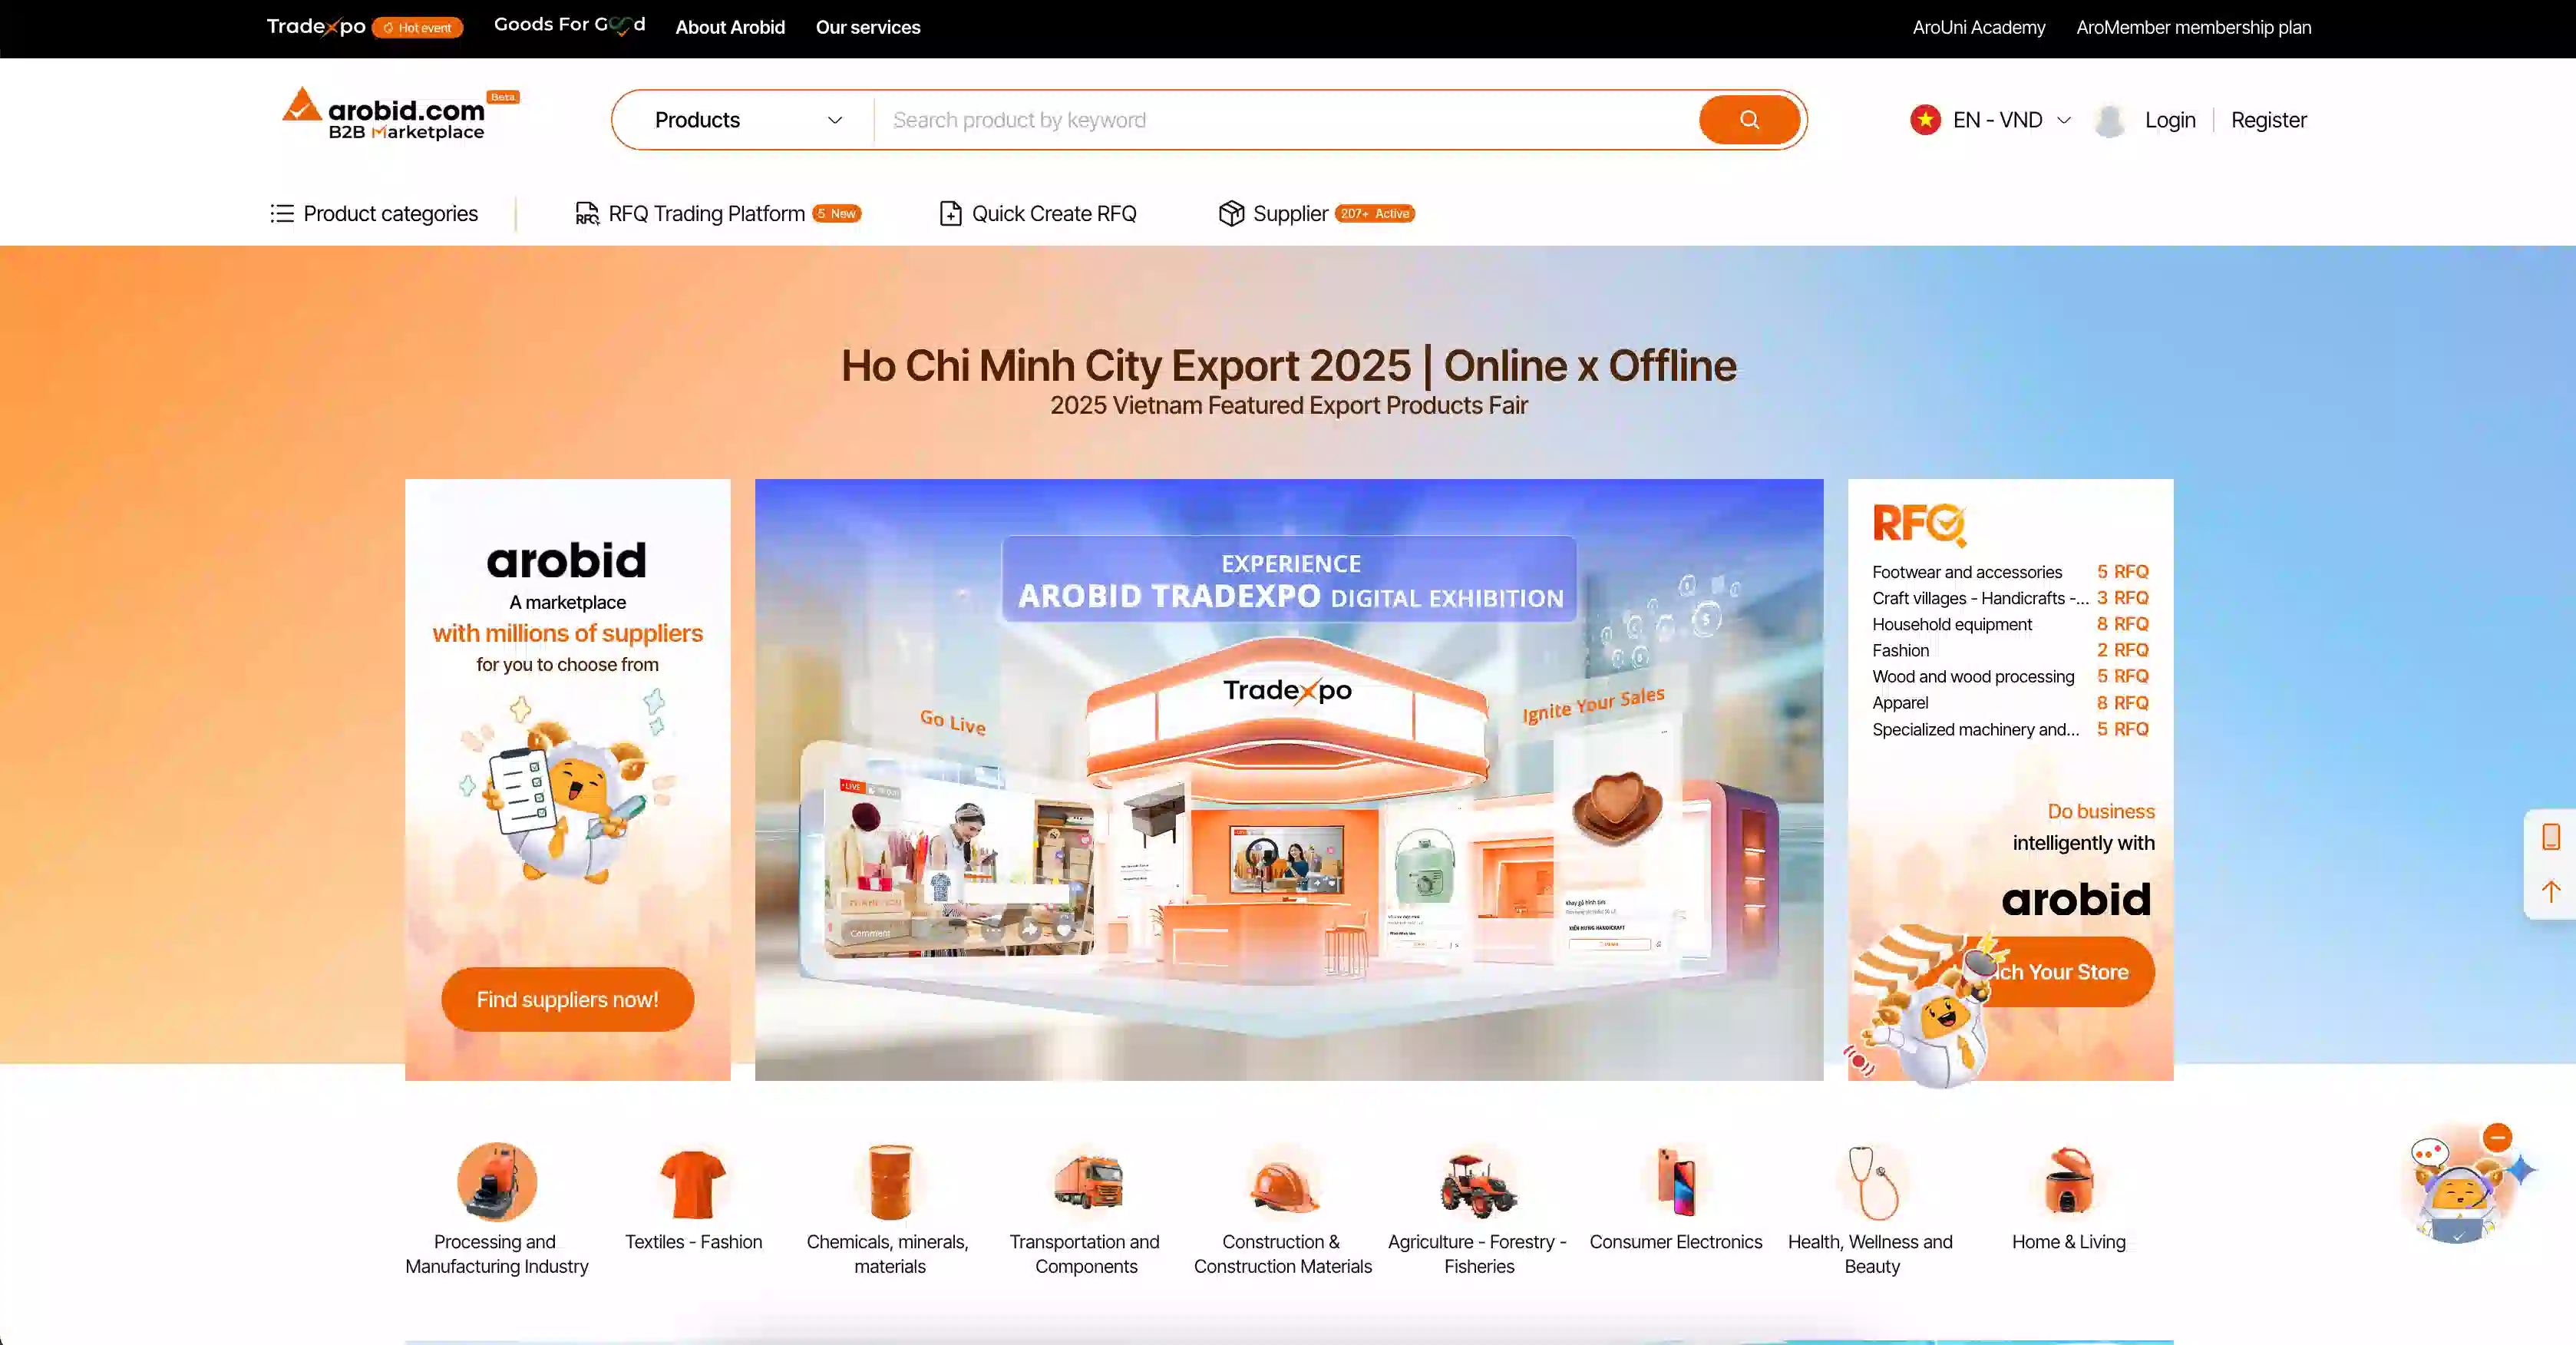Screen dimensions: 2576x1345
Task: Expand the Products search type dropdown
Action: pos(747,120)
